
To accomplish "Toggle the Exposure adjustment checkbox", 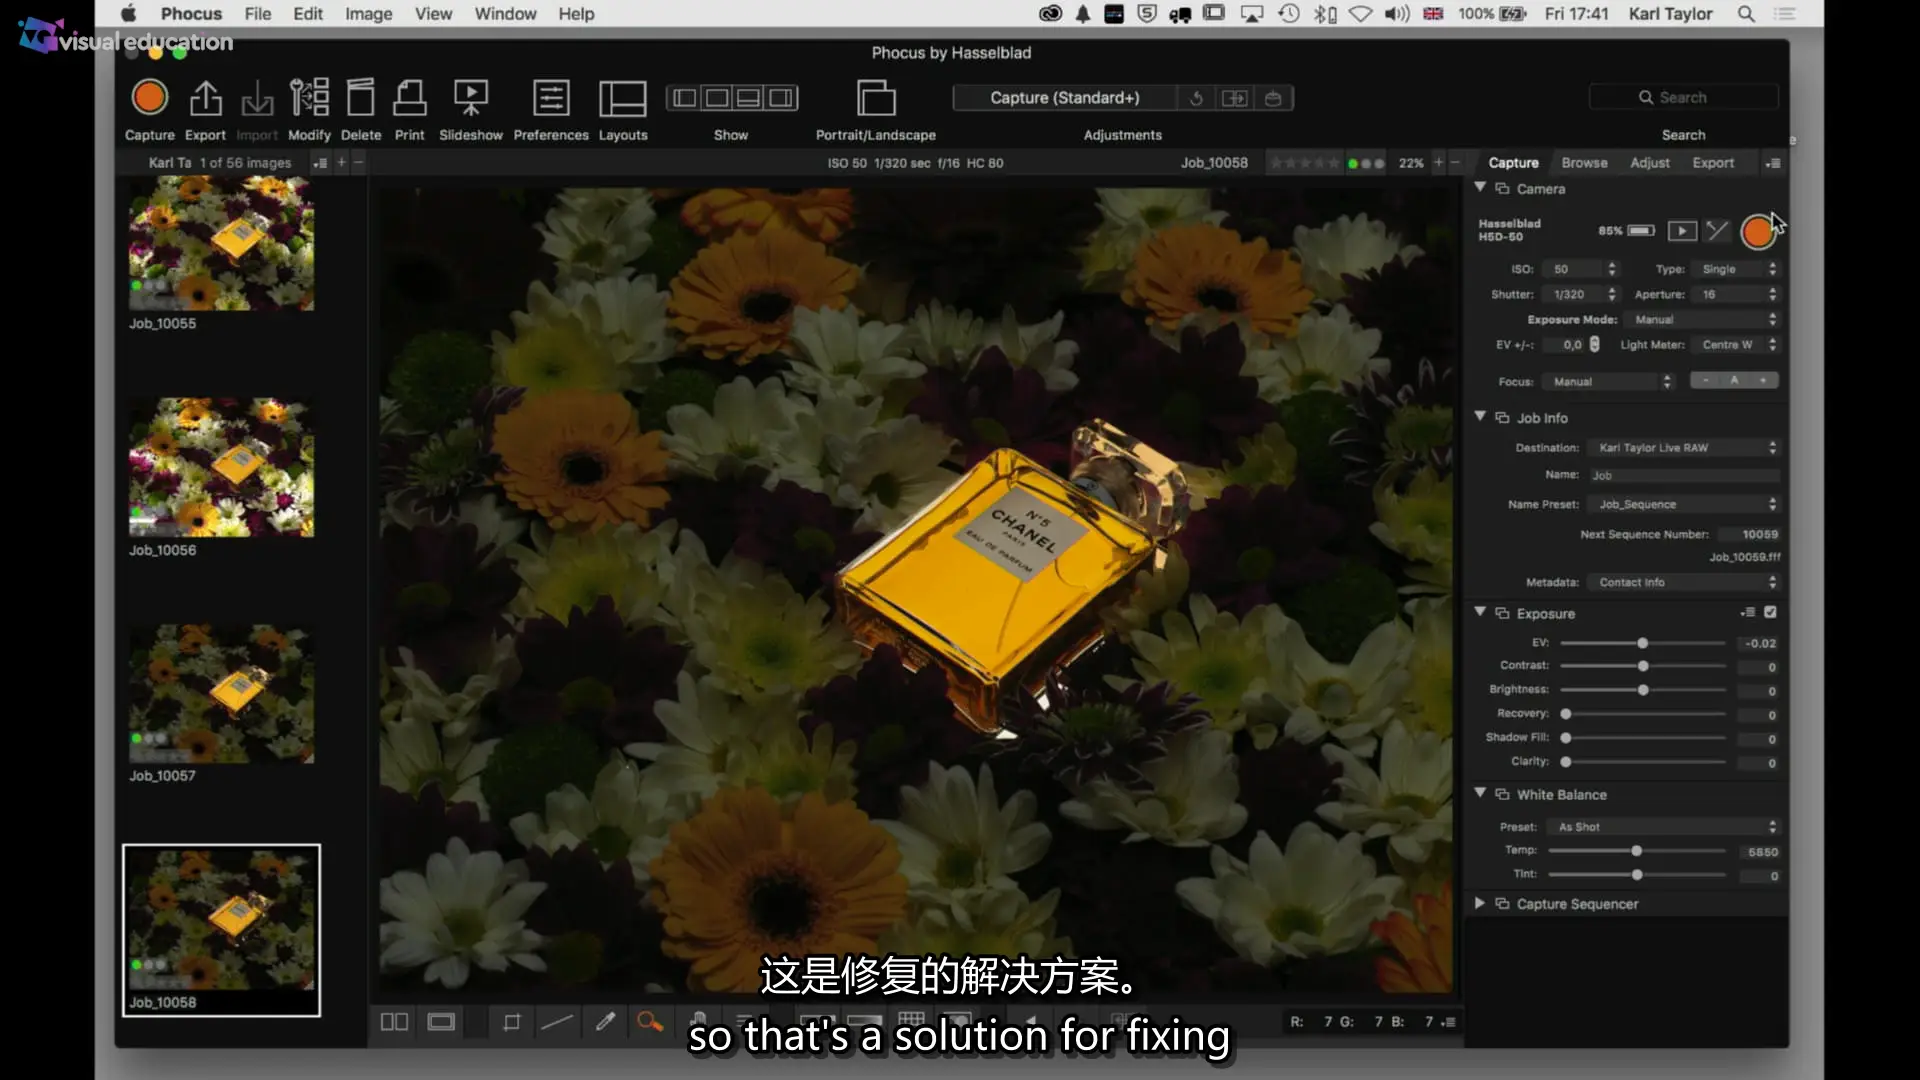I will (x=1770, y=612).
